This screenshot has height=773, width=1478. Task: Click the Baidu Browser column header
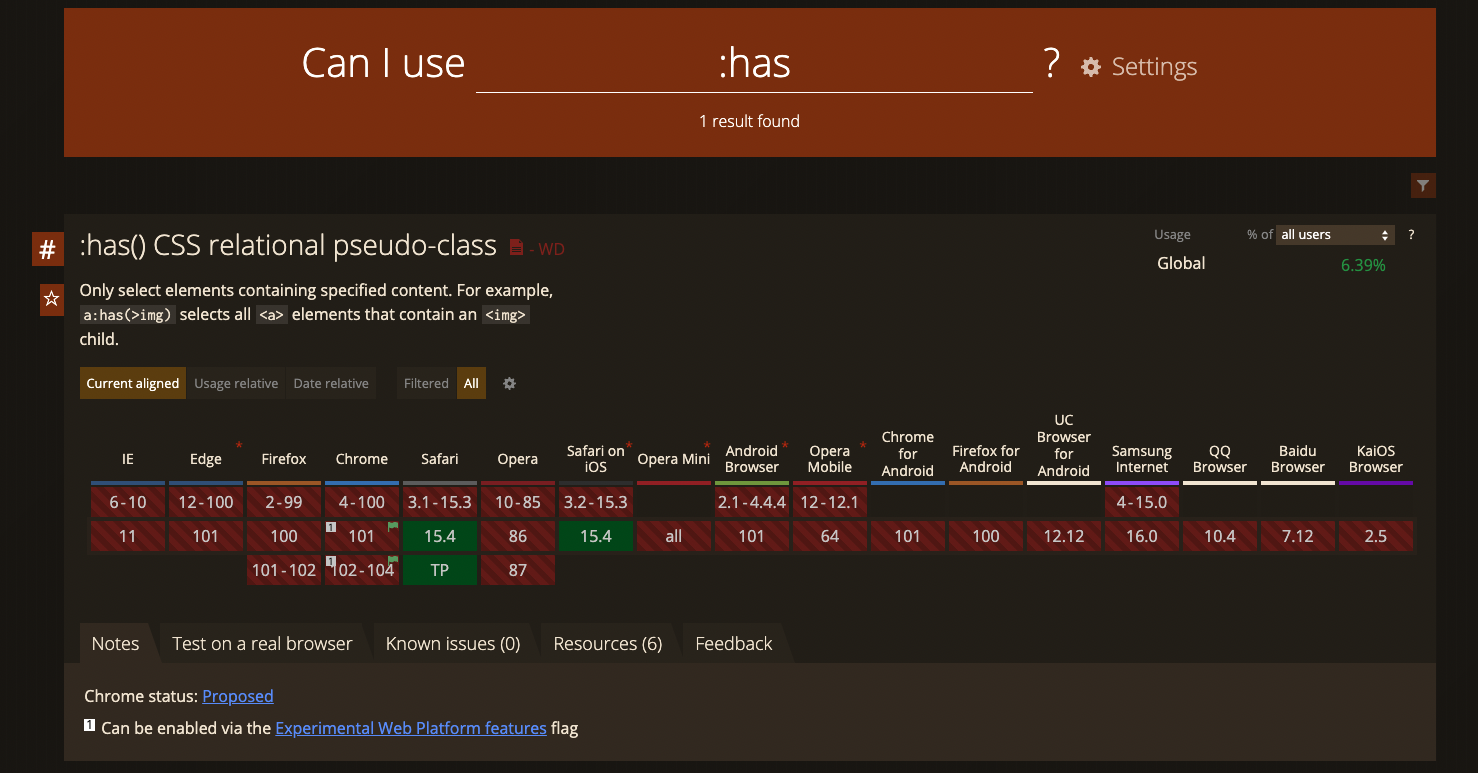(1298, 459)
